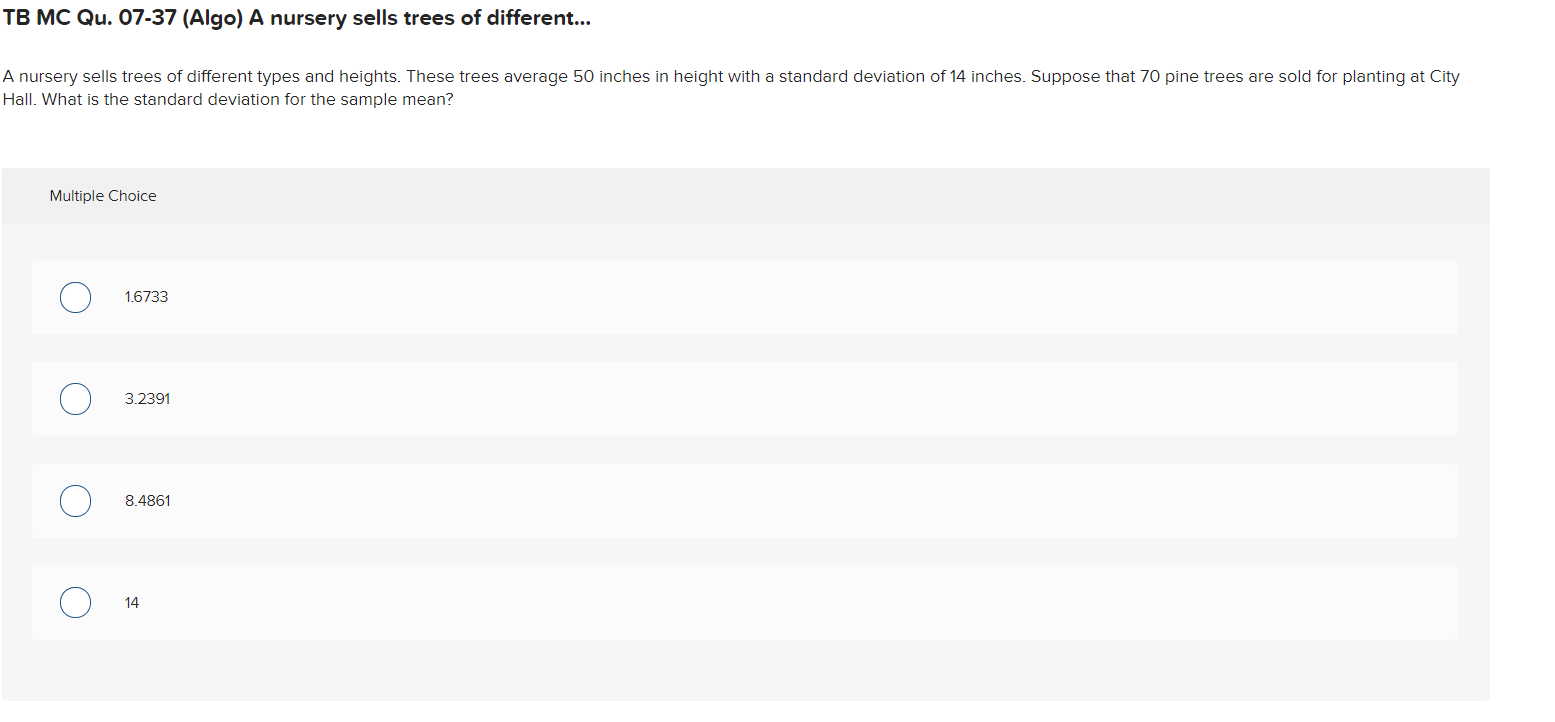
Task: Click the text label 8.4861
Action: click(x=147, y=500)
